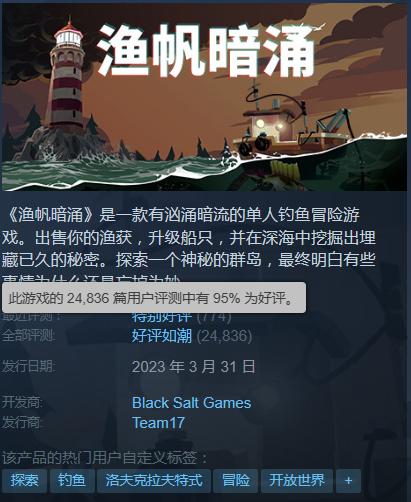The image size is (411, 502).
Task: Click the 95% 为好评 review tooltip
Action: point(154,298)
